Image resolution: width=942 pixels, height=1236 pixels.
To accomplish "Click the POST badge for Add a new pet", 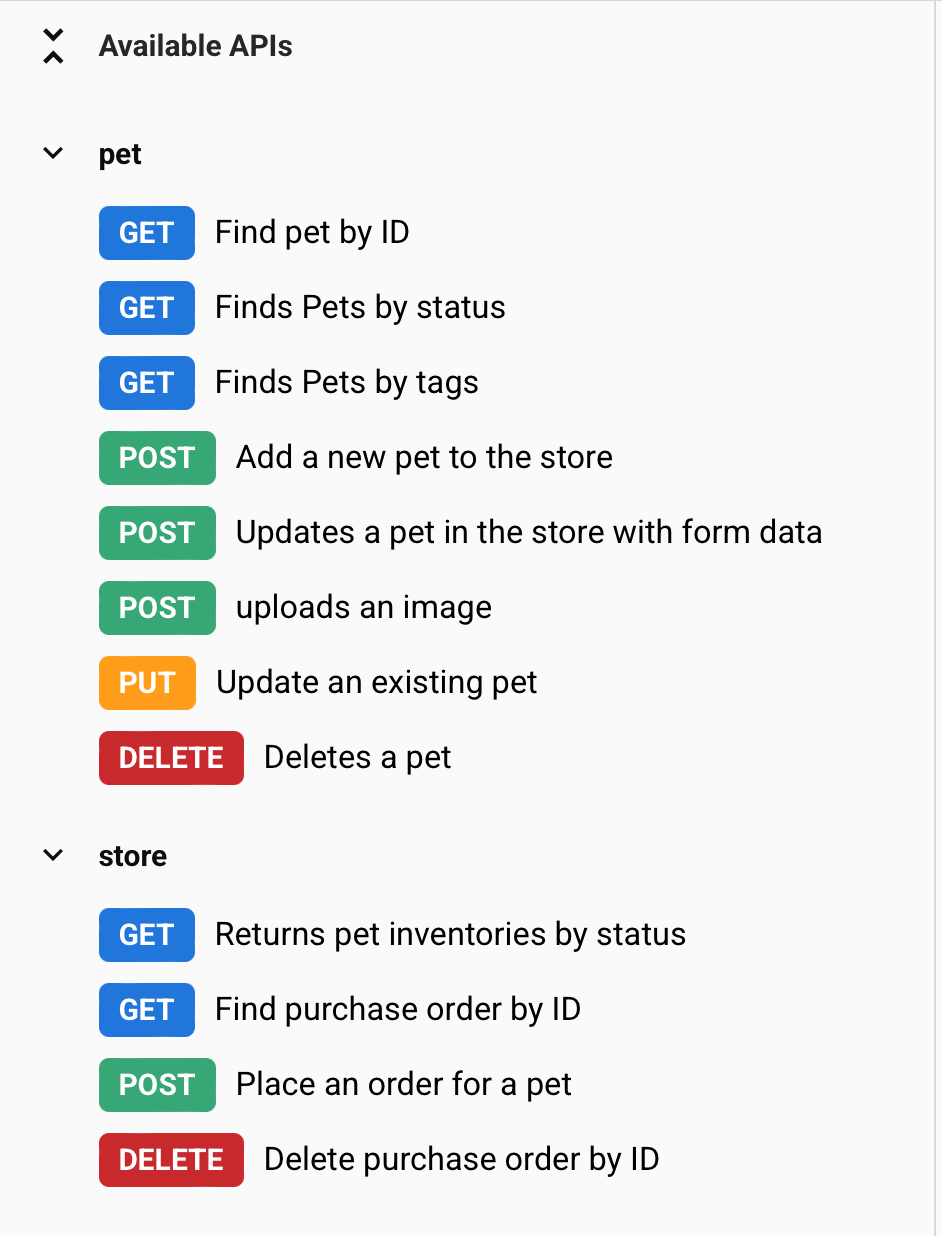I will 157,457.
